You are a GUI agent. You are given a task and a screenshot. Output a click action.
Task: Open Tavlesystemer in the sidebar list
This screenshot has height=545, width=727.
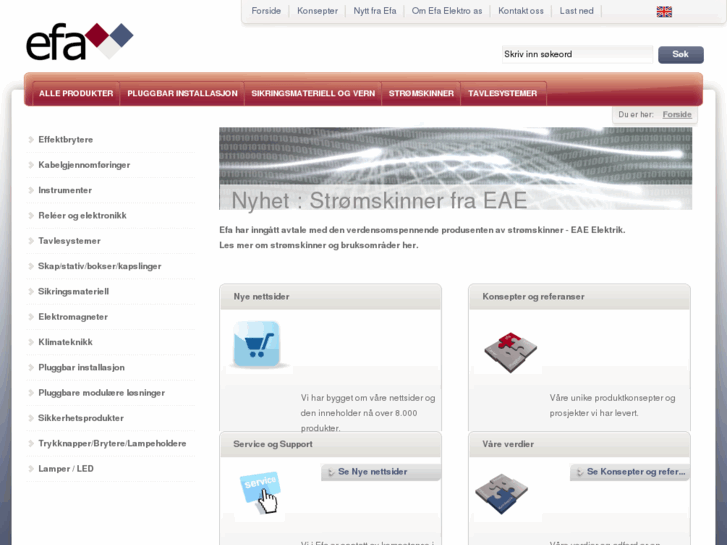[69, 241]
